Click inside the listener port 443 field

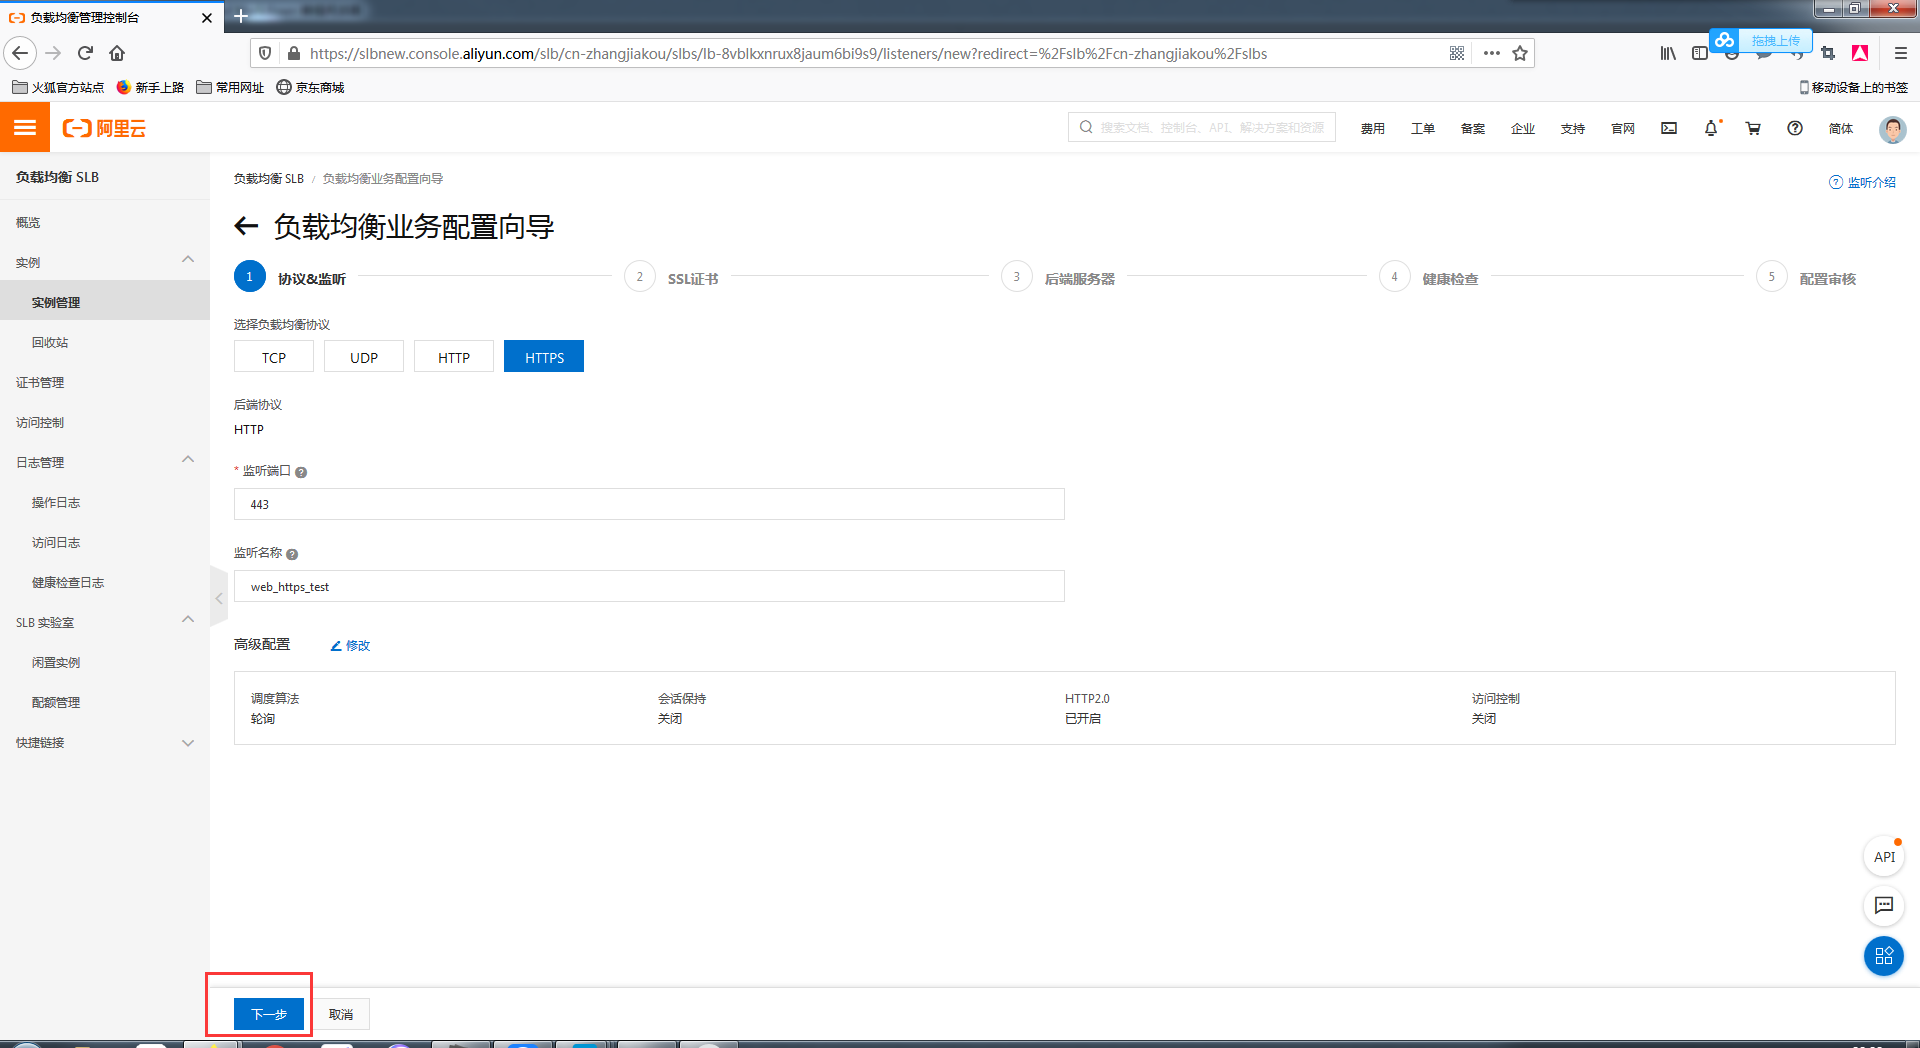click(x=648, y=504)
